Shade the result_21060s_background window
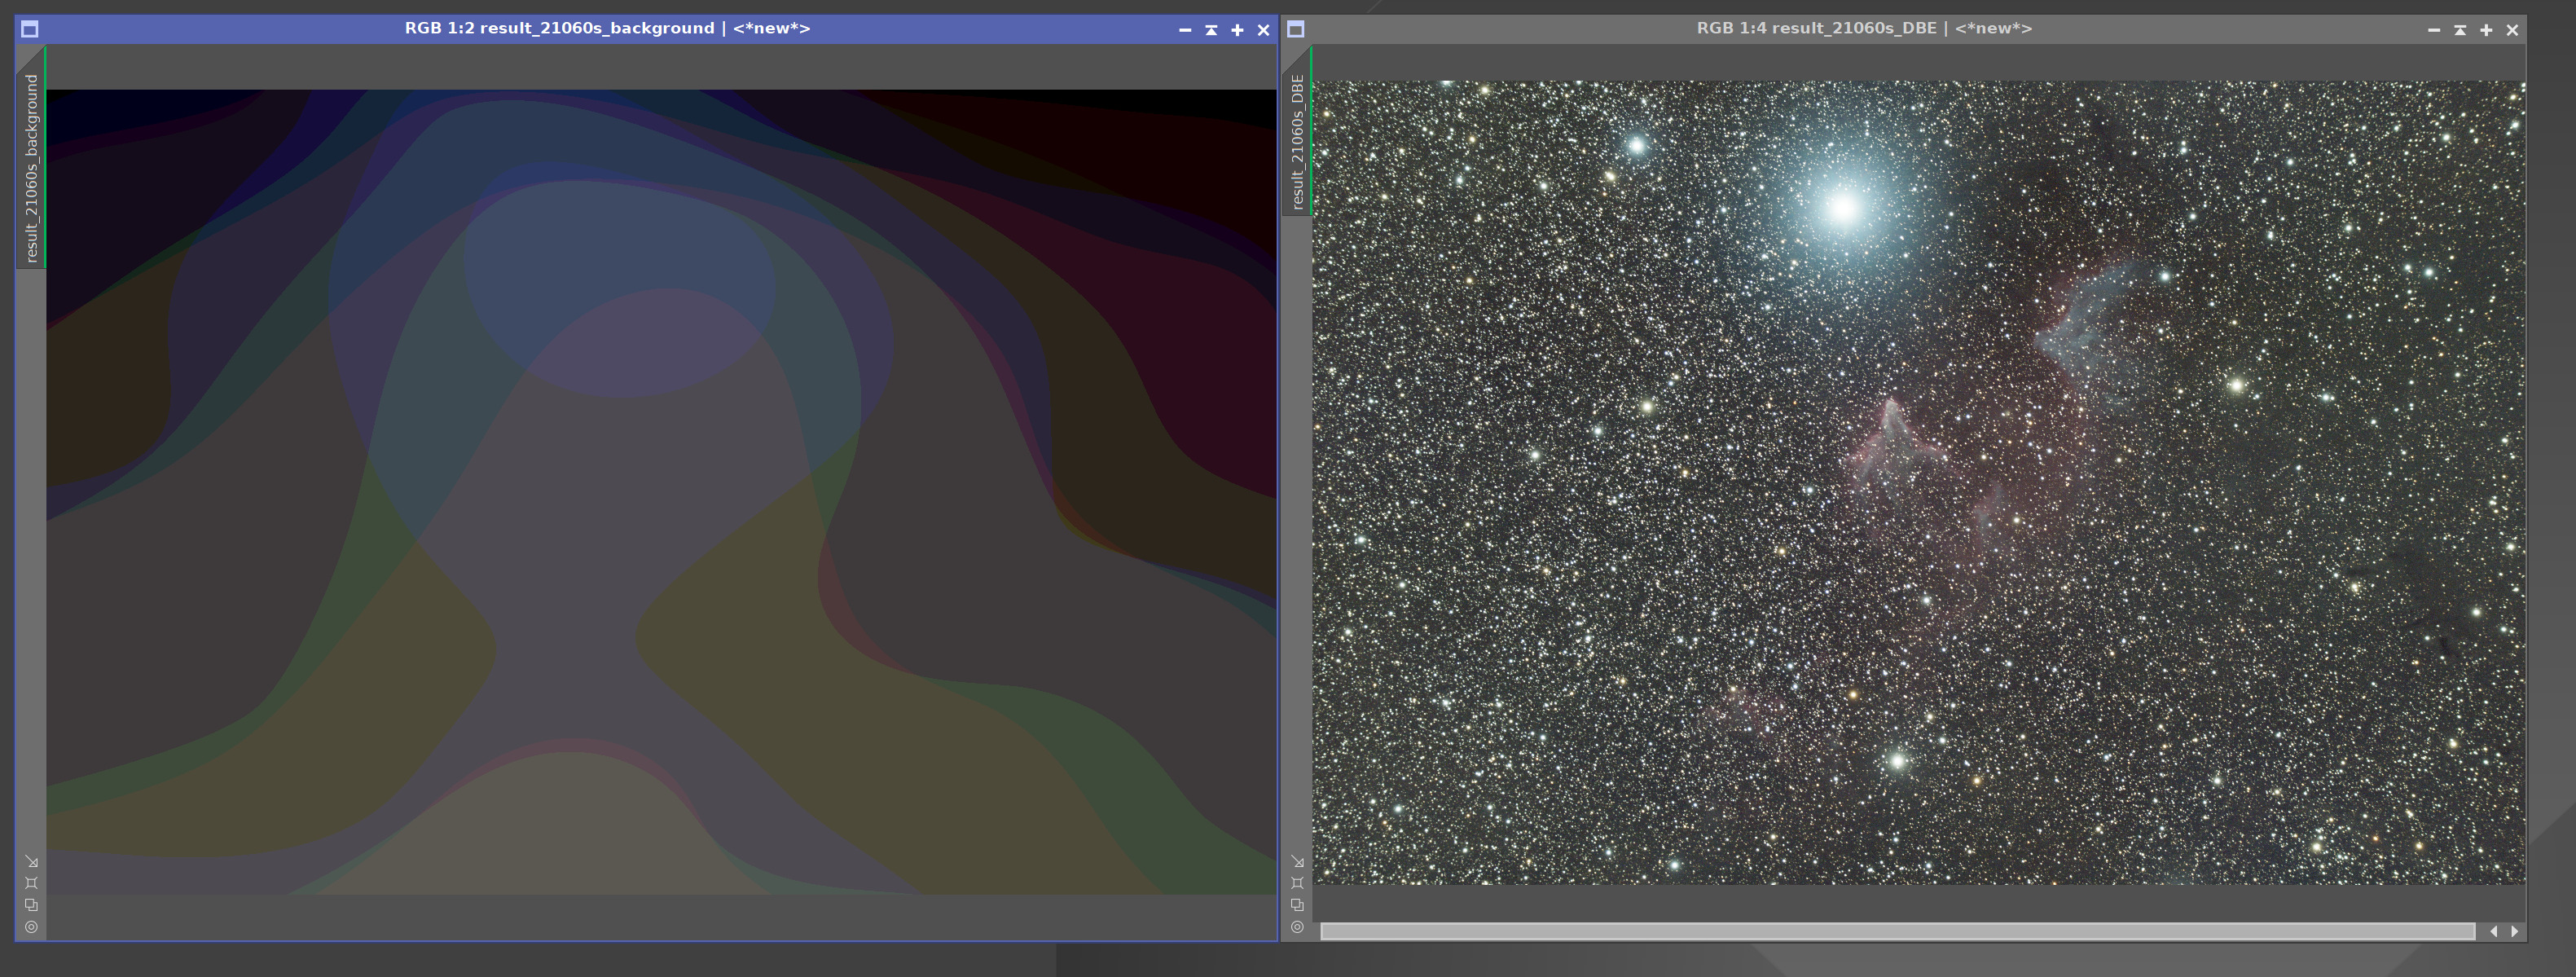Image resolution: width=2576 pixels, height=977 pixels. click(1211, 30)
